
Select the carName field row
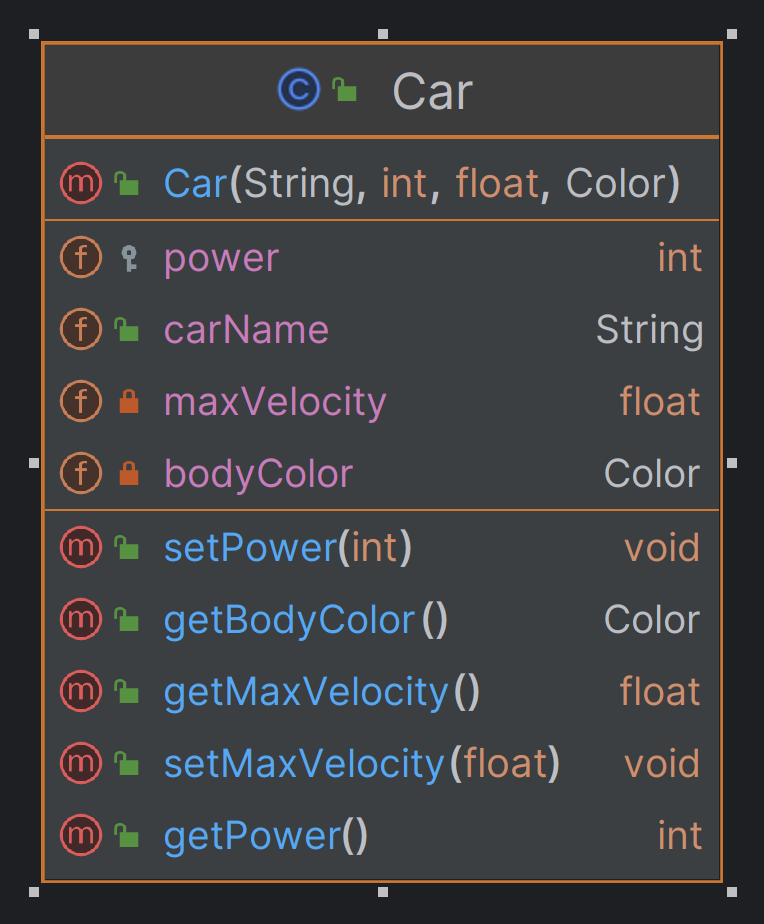(382, 329)
